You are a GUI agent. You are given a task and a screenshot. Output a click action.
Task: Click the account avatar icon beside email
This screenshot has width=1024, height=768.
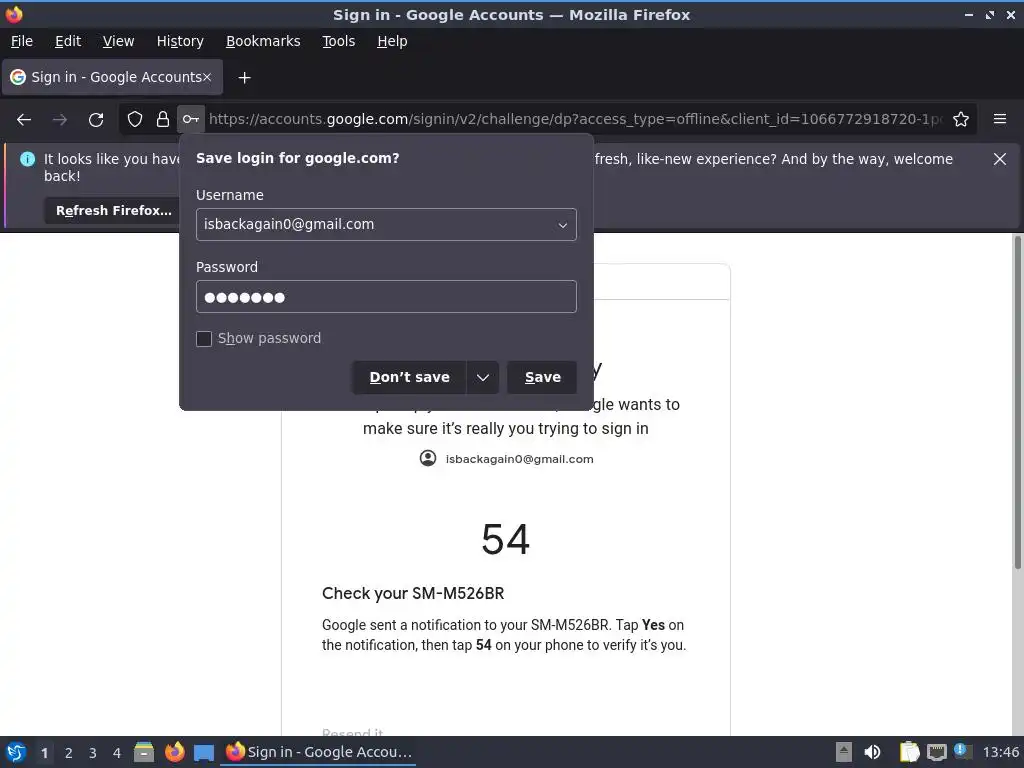(428, 458)
